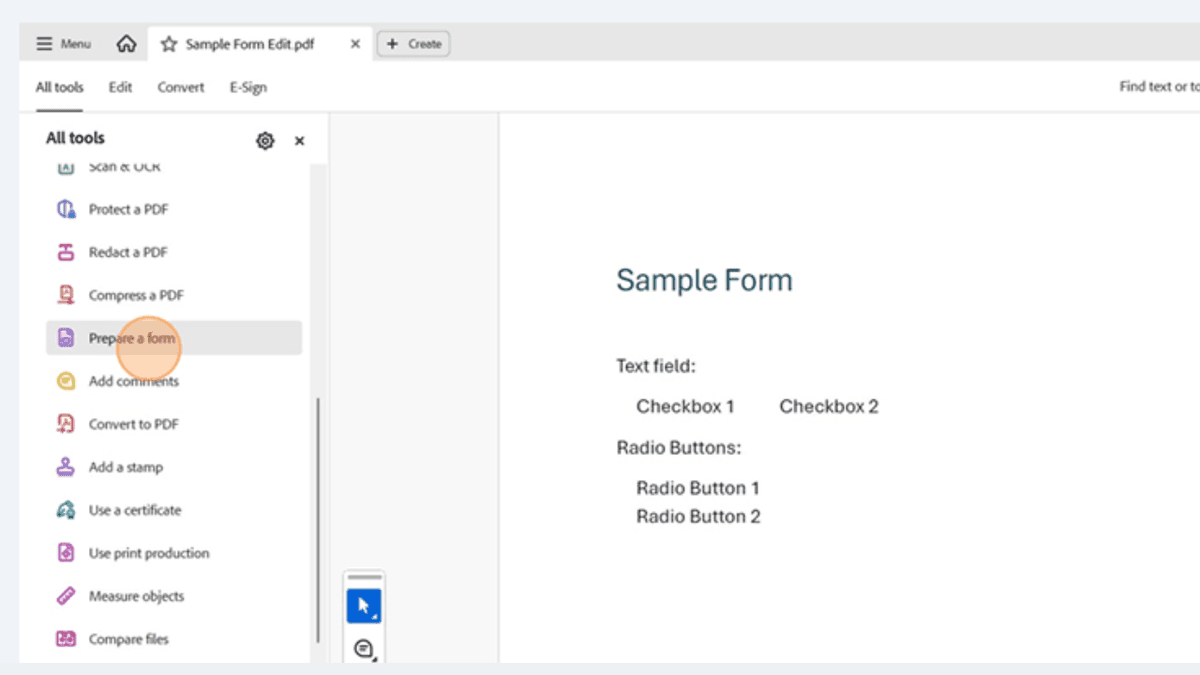Open the Add comment tool below the arrow
1200x675 pixels.
click(x=364, y=648)
